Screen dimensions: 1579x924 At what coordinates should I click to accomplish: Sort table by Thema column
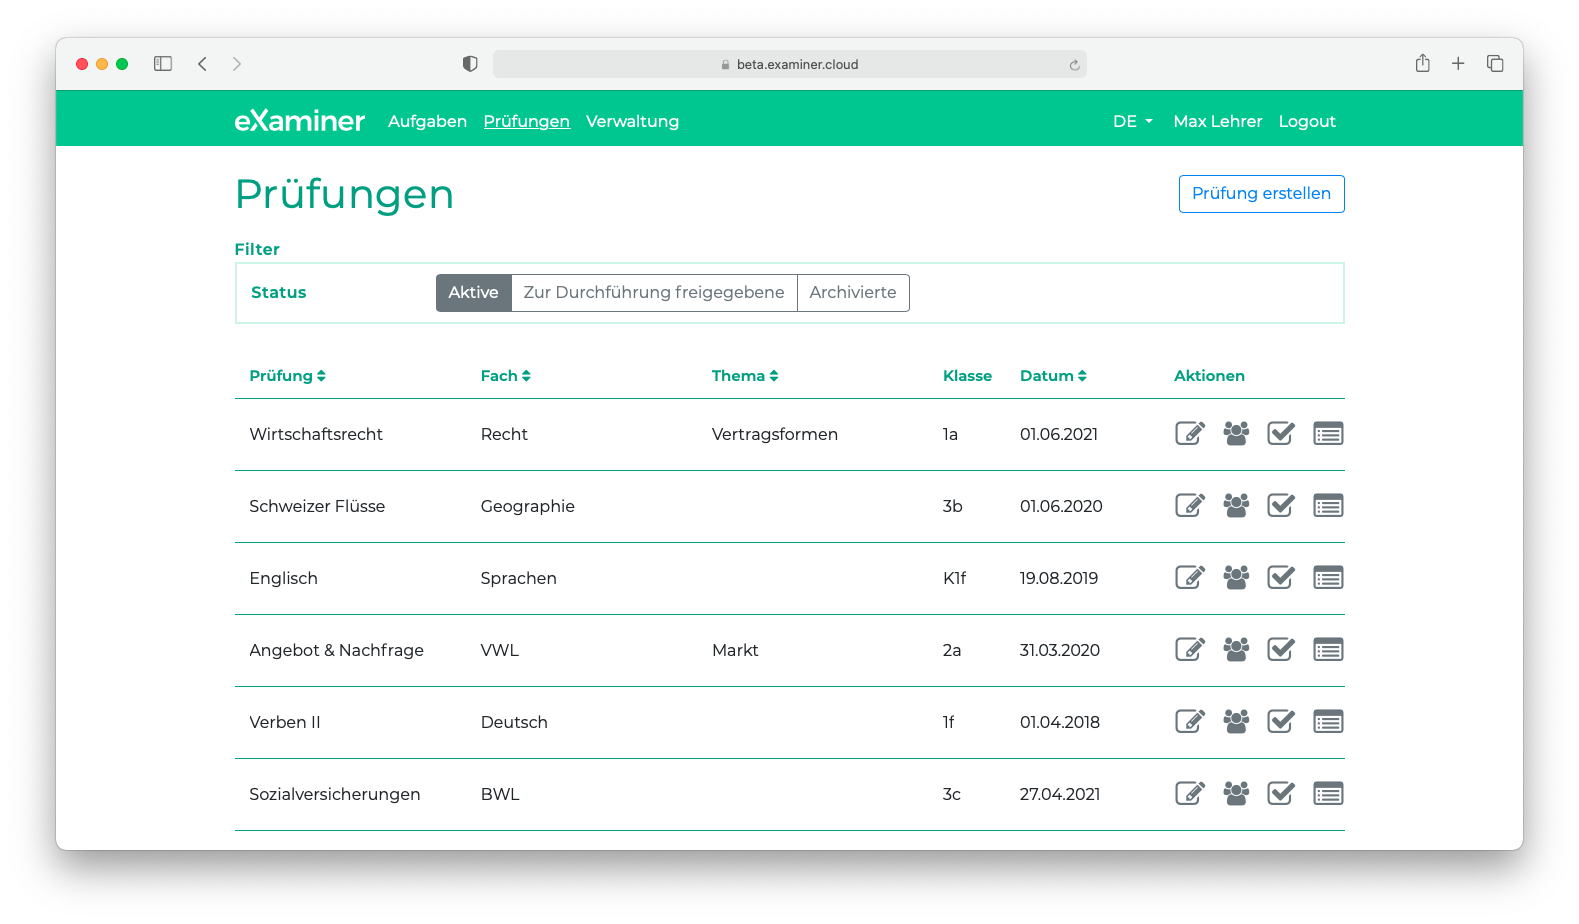745,376
